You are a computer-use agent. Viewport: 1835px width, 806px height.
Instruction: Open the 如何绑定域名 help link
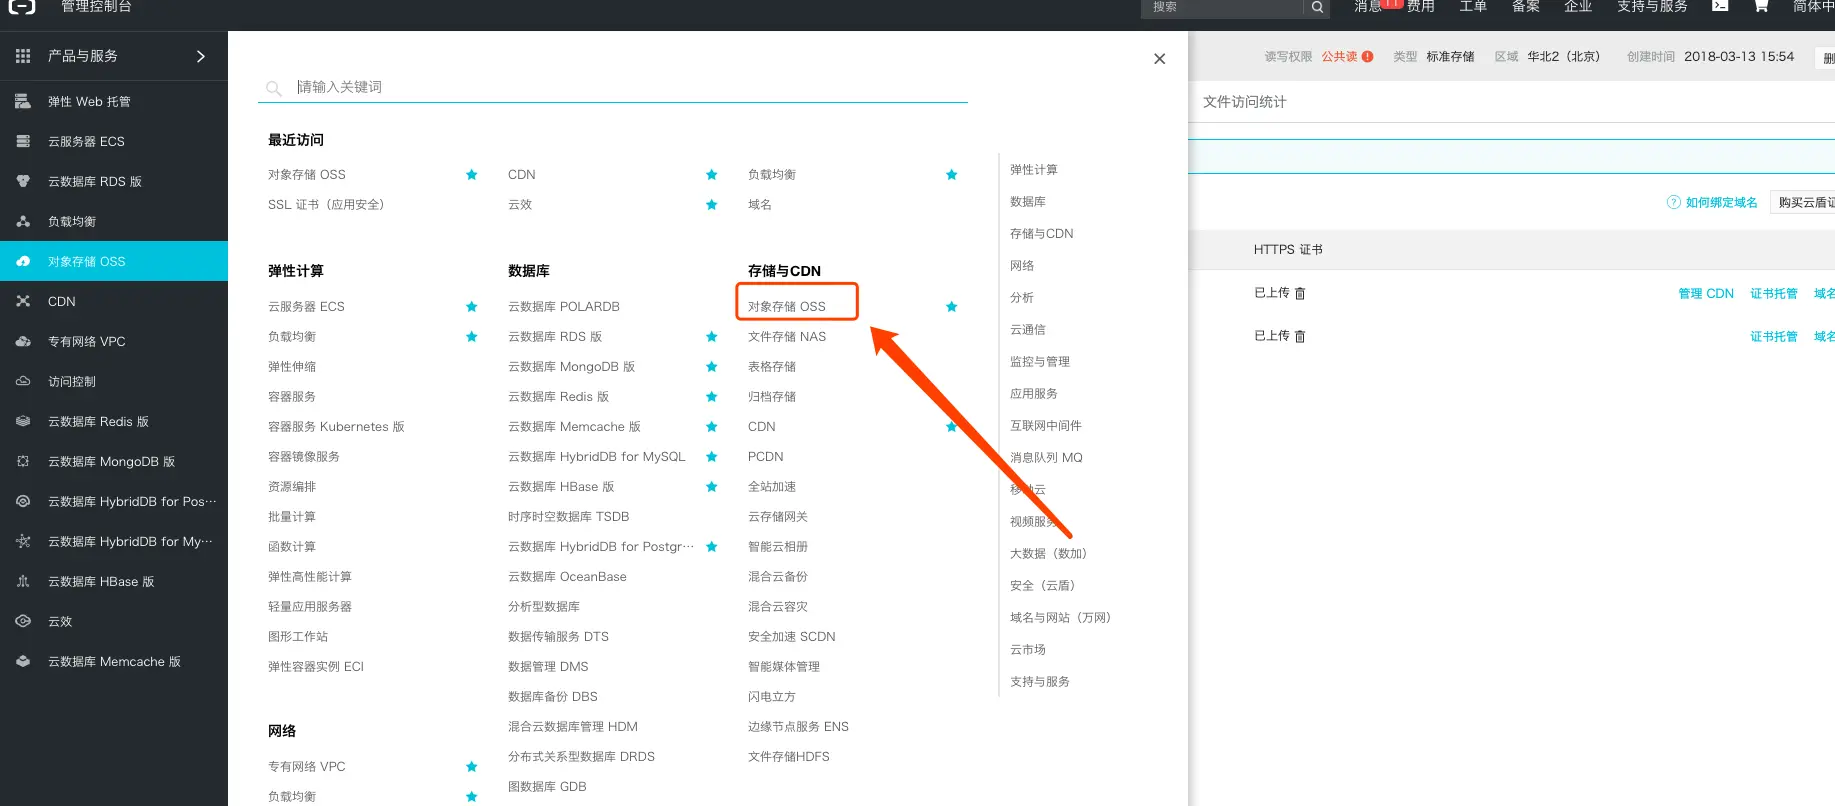click(x=1721, y=202)
